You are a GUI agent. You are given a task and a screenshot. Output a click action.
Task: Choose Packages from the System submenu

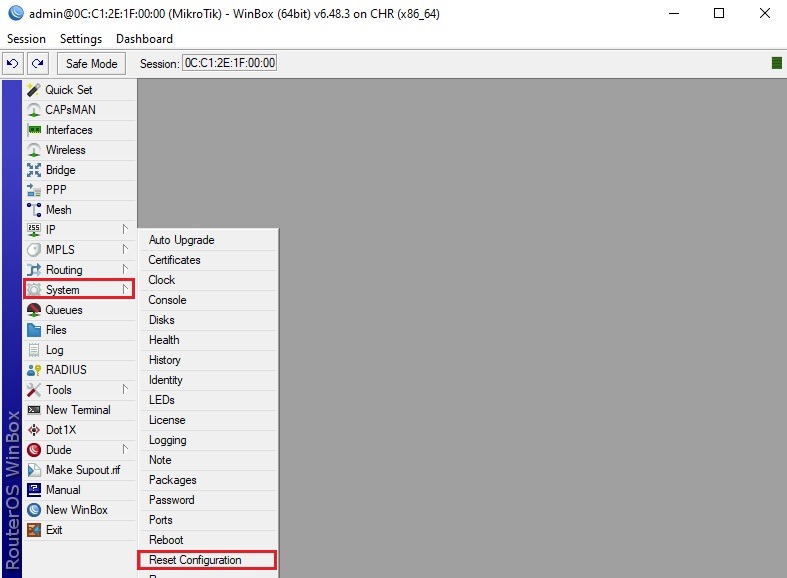click(172, 480)
